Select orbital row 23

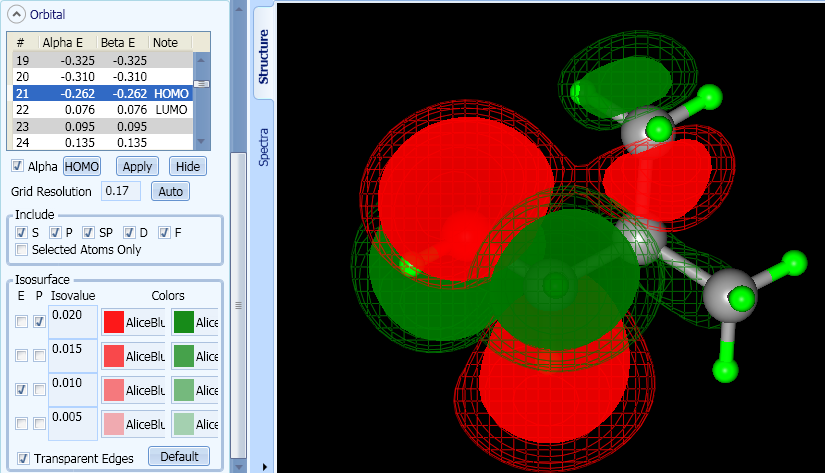pos(103,127)
